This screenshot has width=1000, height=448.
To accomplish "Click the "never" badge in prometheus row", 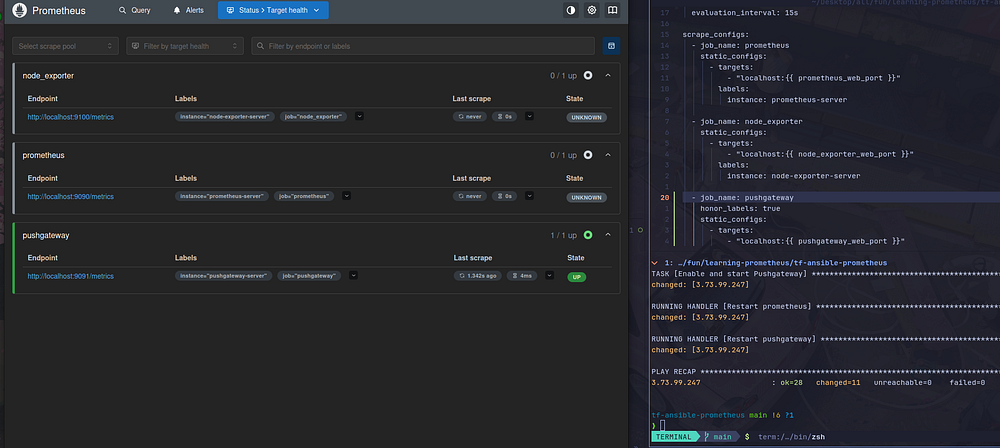I will (470, 197).
